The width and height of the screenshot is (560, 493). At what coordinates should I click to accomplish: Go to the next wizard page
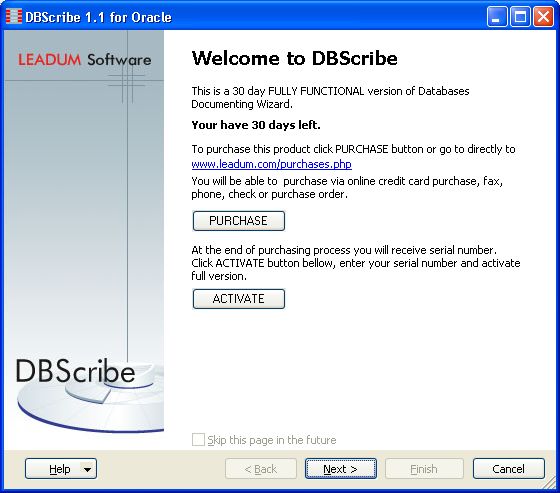341,469
